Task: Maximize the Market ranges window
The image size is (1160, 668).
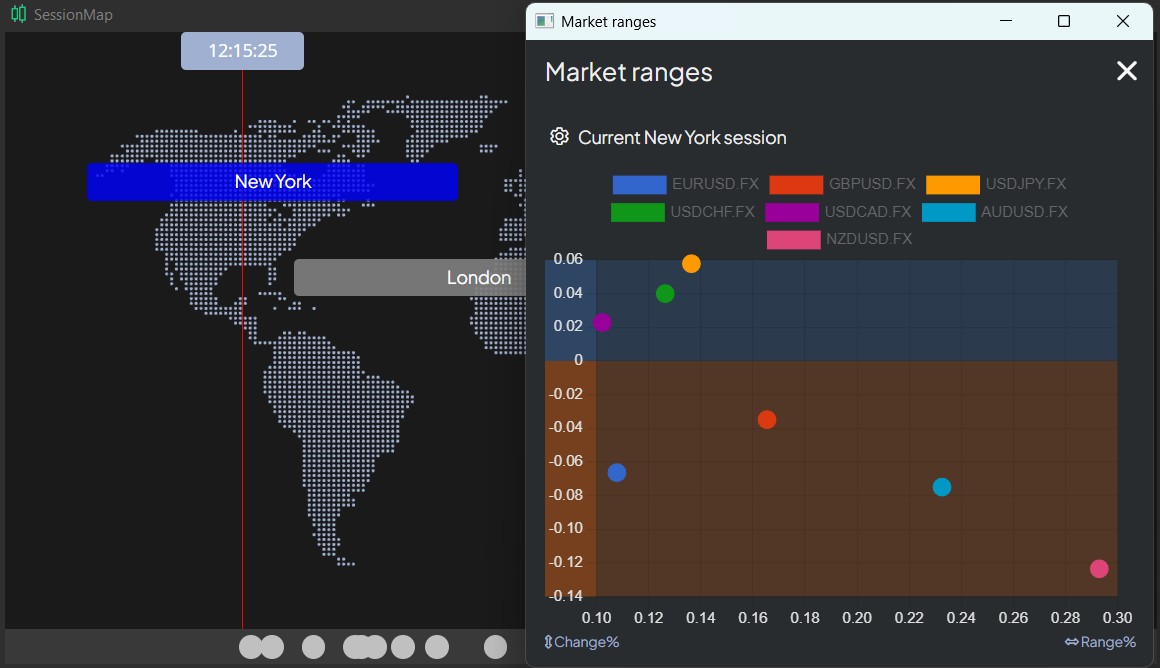Action: click(1064, 21)
